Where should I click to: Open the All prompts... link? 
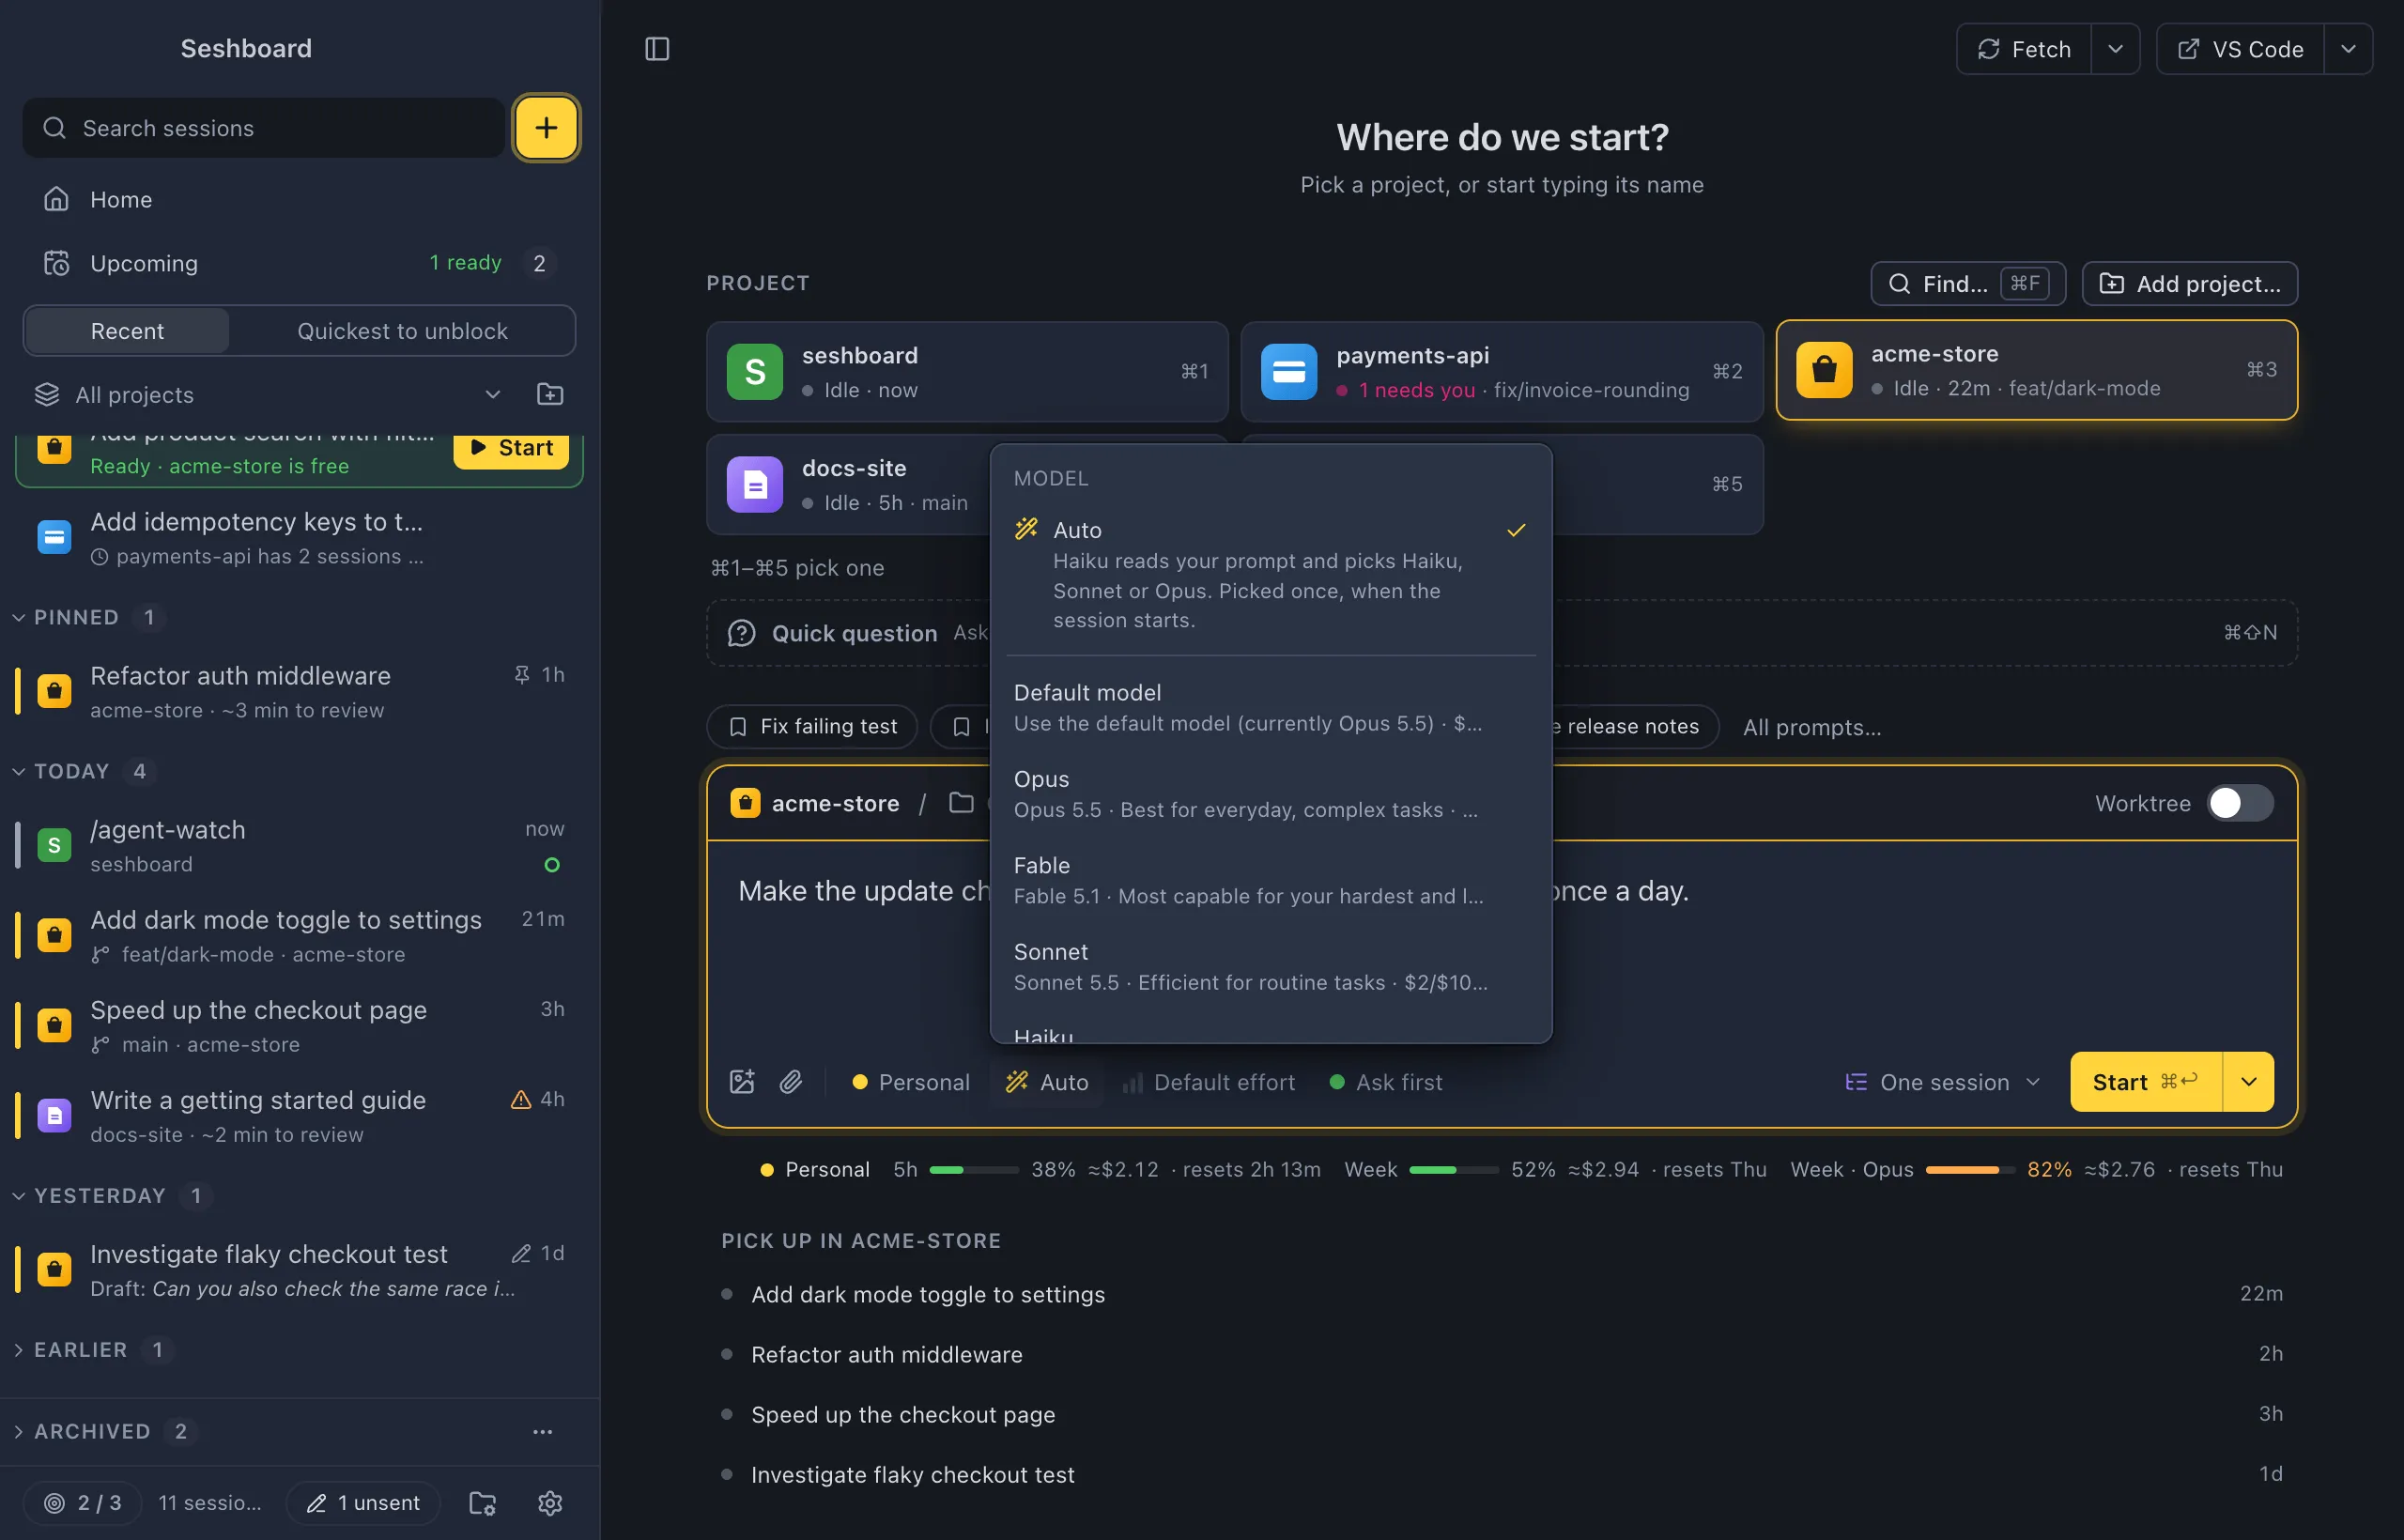click(1811, 727)
